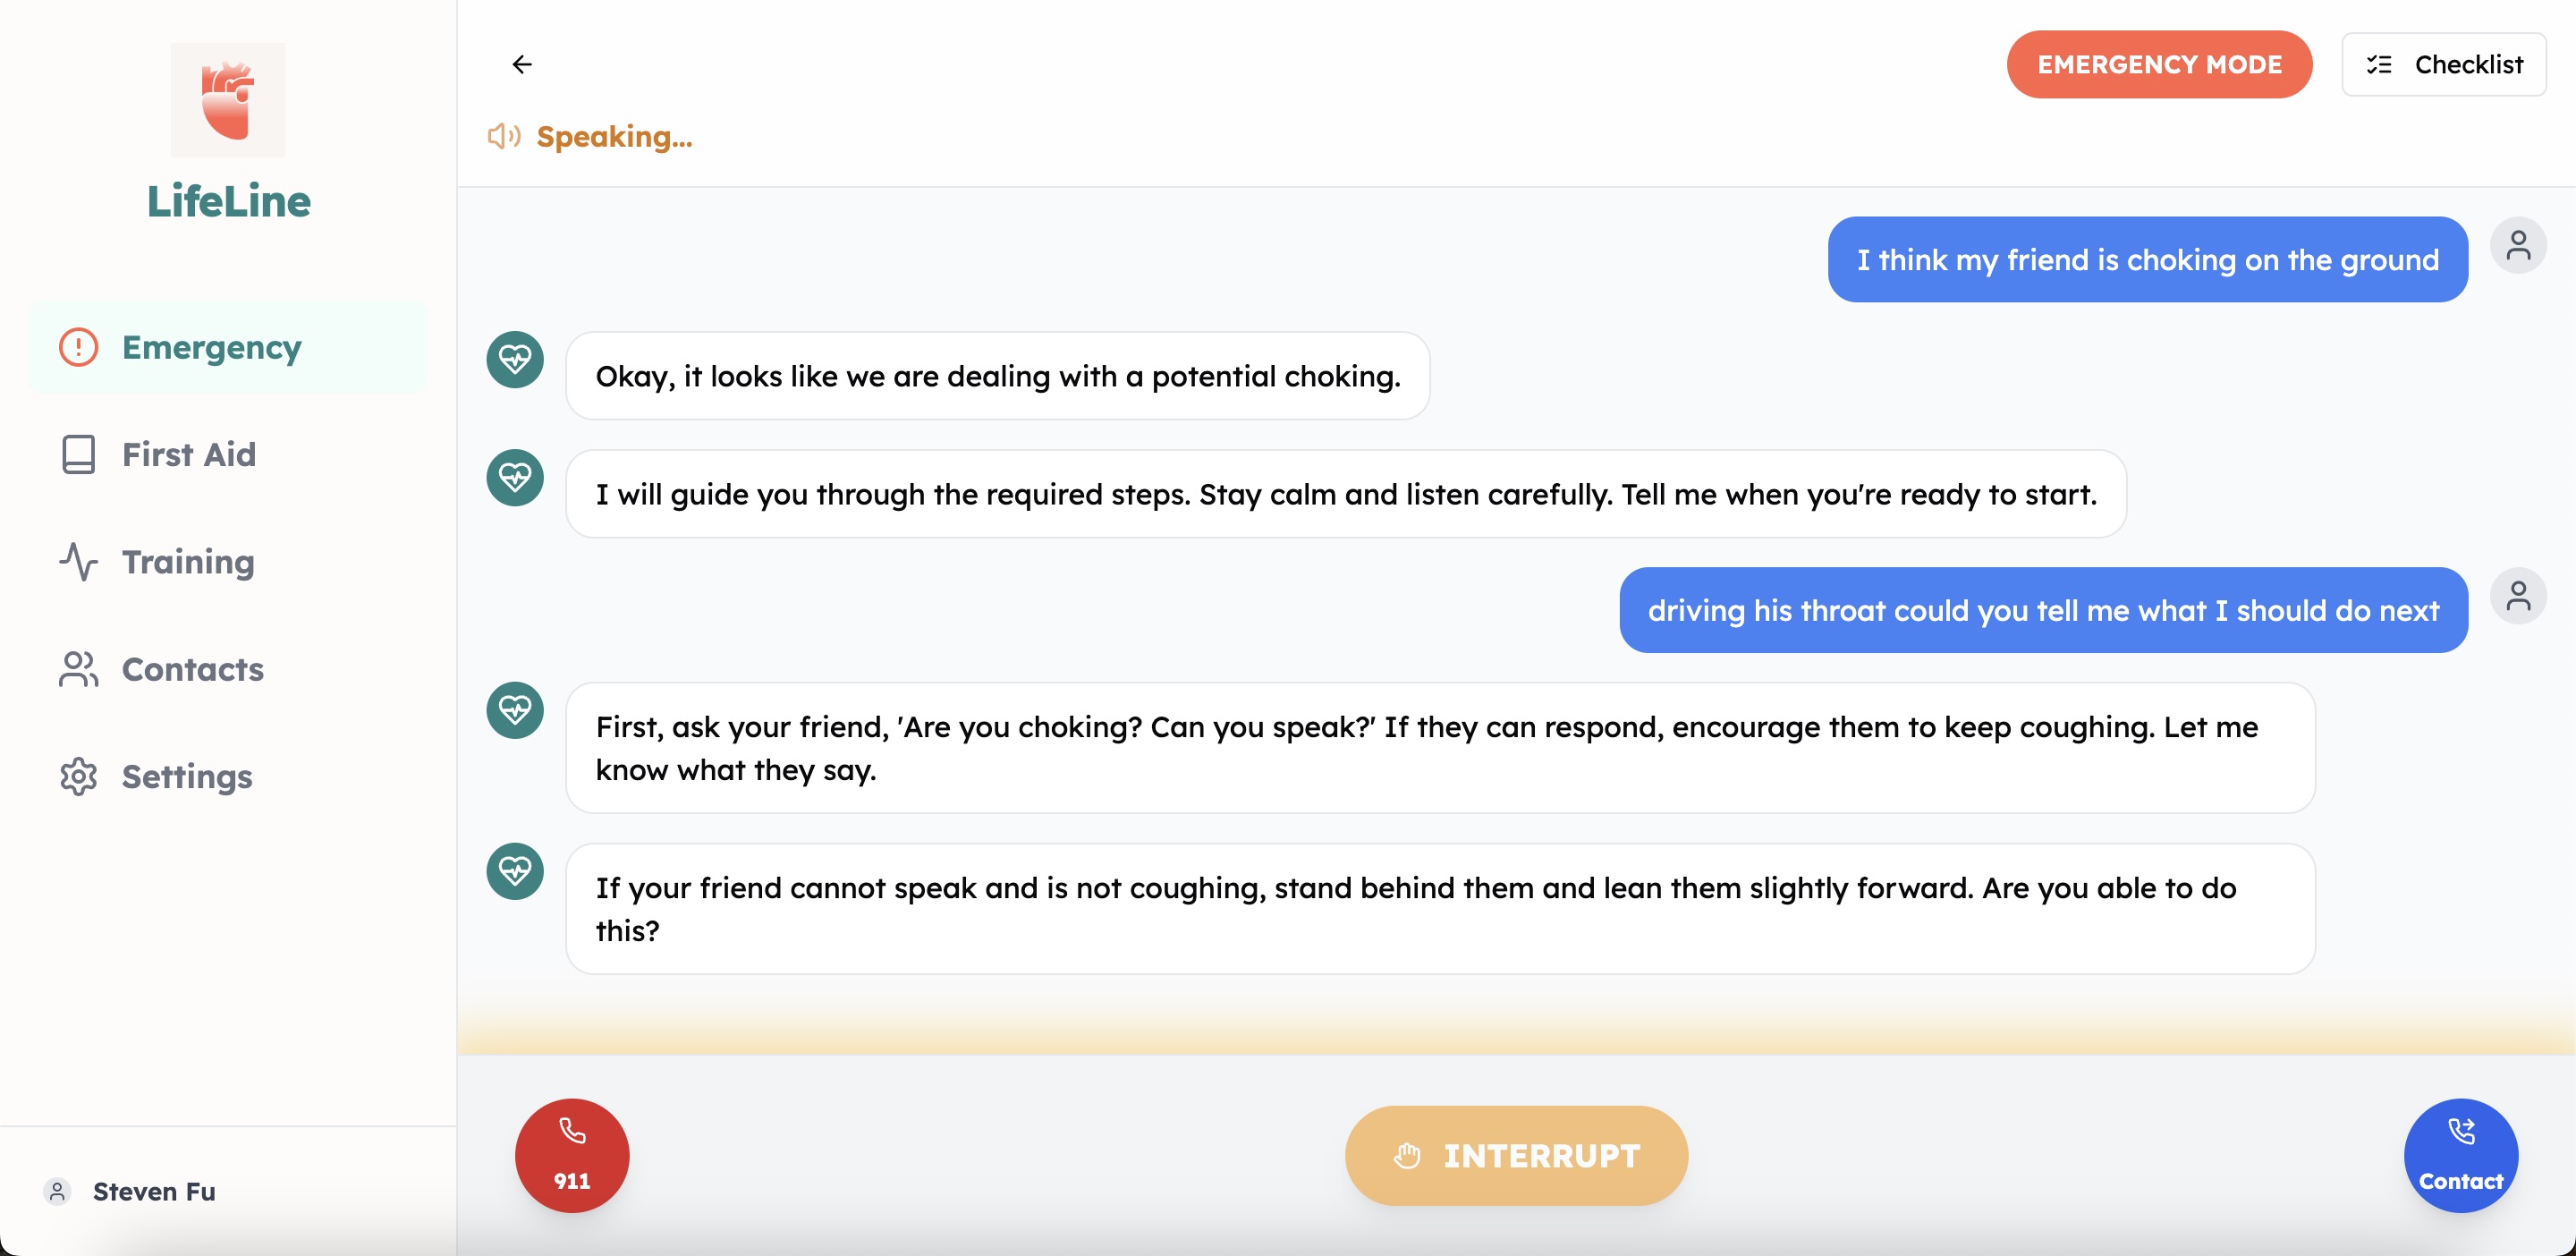Toggle EMERGENCY MODE button
Image resolution: width=2576 pixels, height=1256 pixels.
[2159, 65]
